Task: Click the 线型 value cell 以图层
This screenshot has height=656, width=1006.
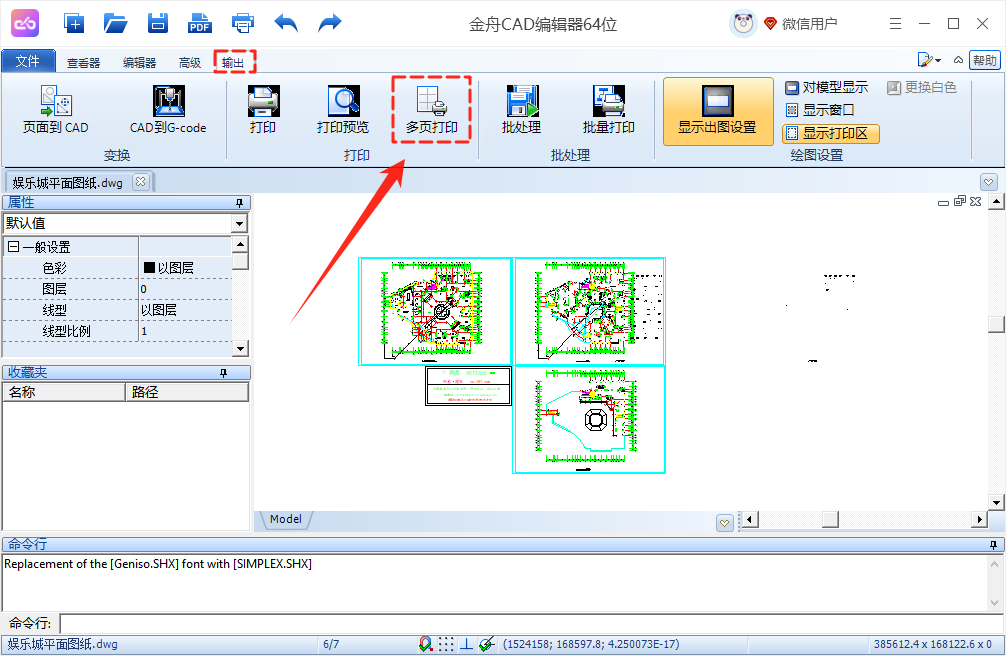Action: coord(185,310)
